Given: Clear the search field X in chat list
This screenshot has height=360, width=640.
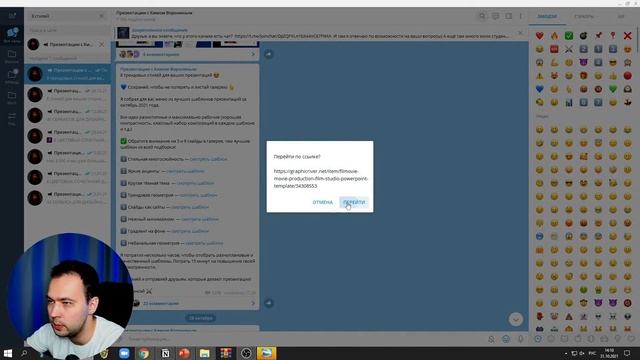Looking at the screenshot, I should (x=101, y=16).
